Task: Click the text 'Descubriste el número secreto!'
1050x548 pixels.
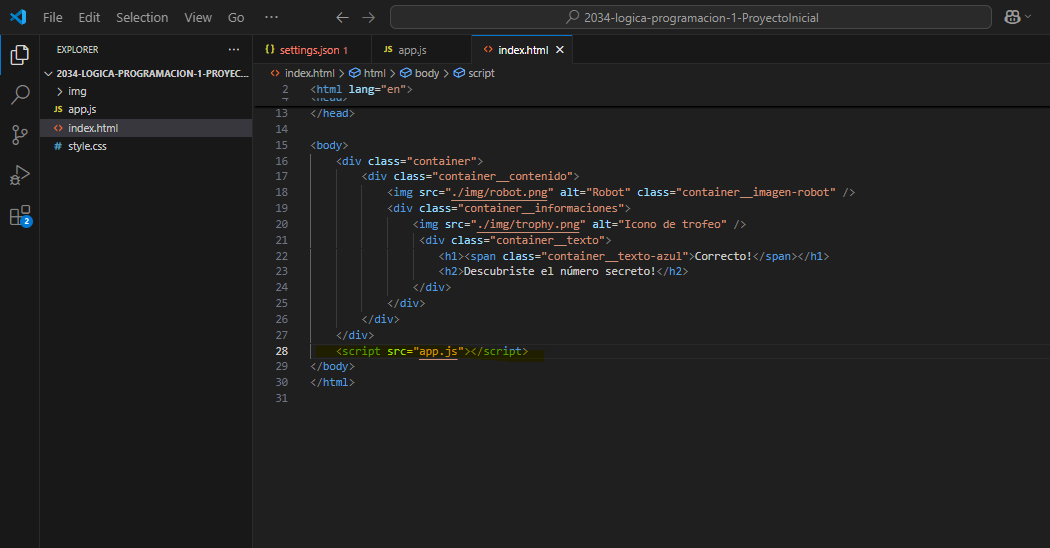Action: pos(560,271)
